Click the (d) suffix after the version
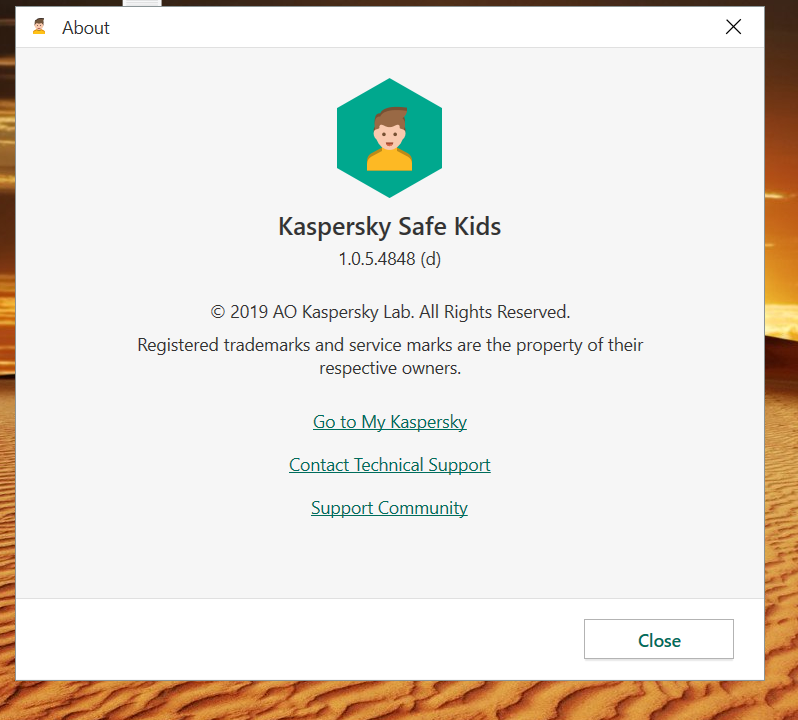Viewport: 798px width, 720px height. (430, 259)
